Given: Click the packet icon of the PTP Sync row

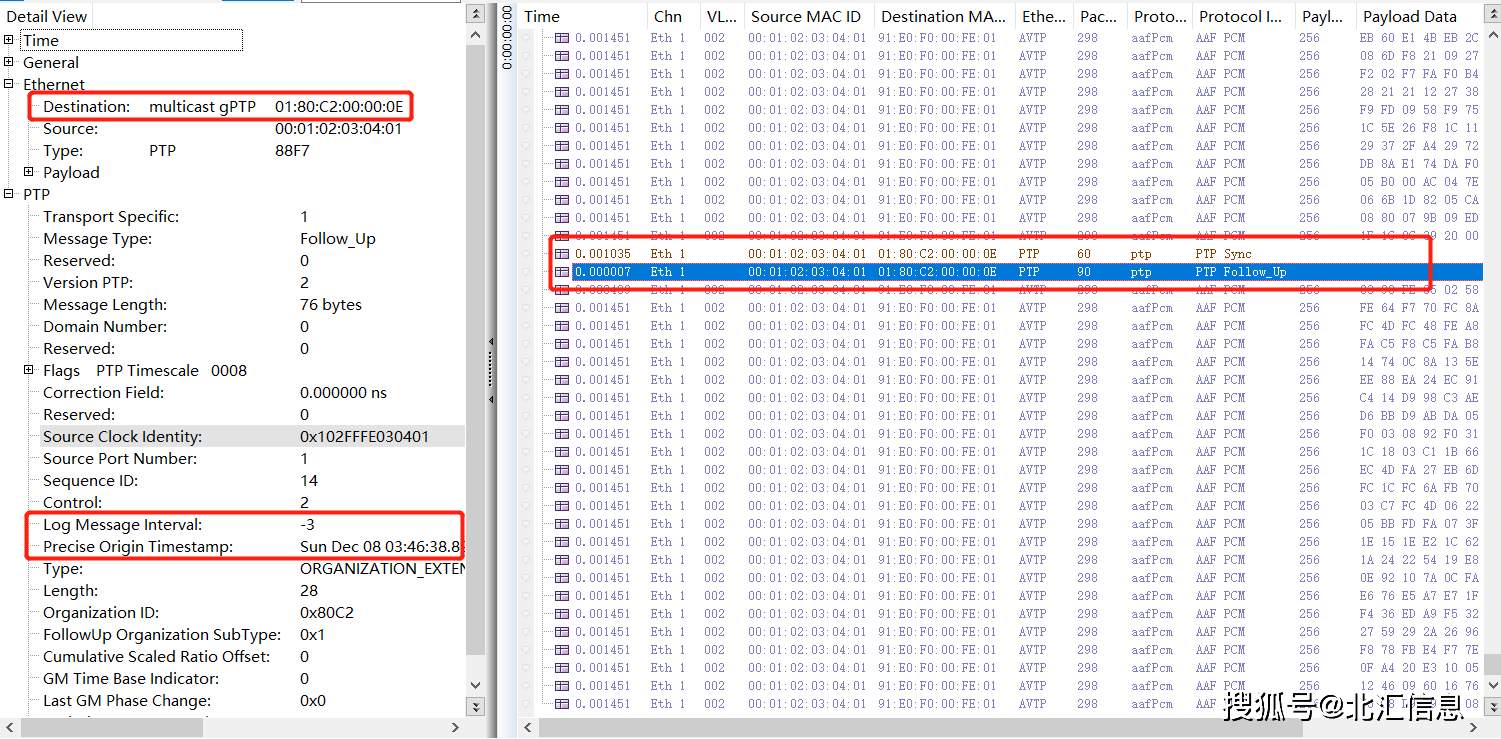Looking at the screenshot, I should click(x=562, y=254).
